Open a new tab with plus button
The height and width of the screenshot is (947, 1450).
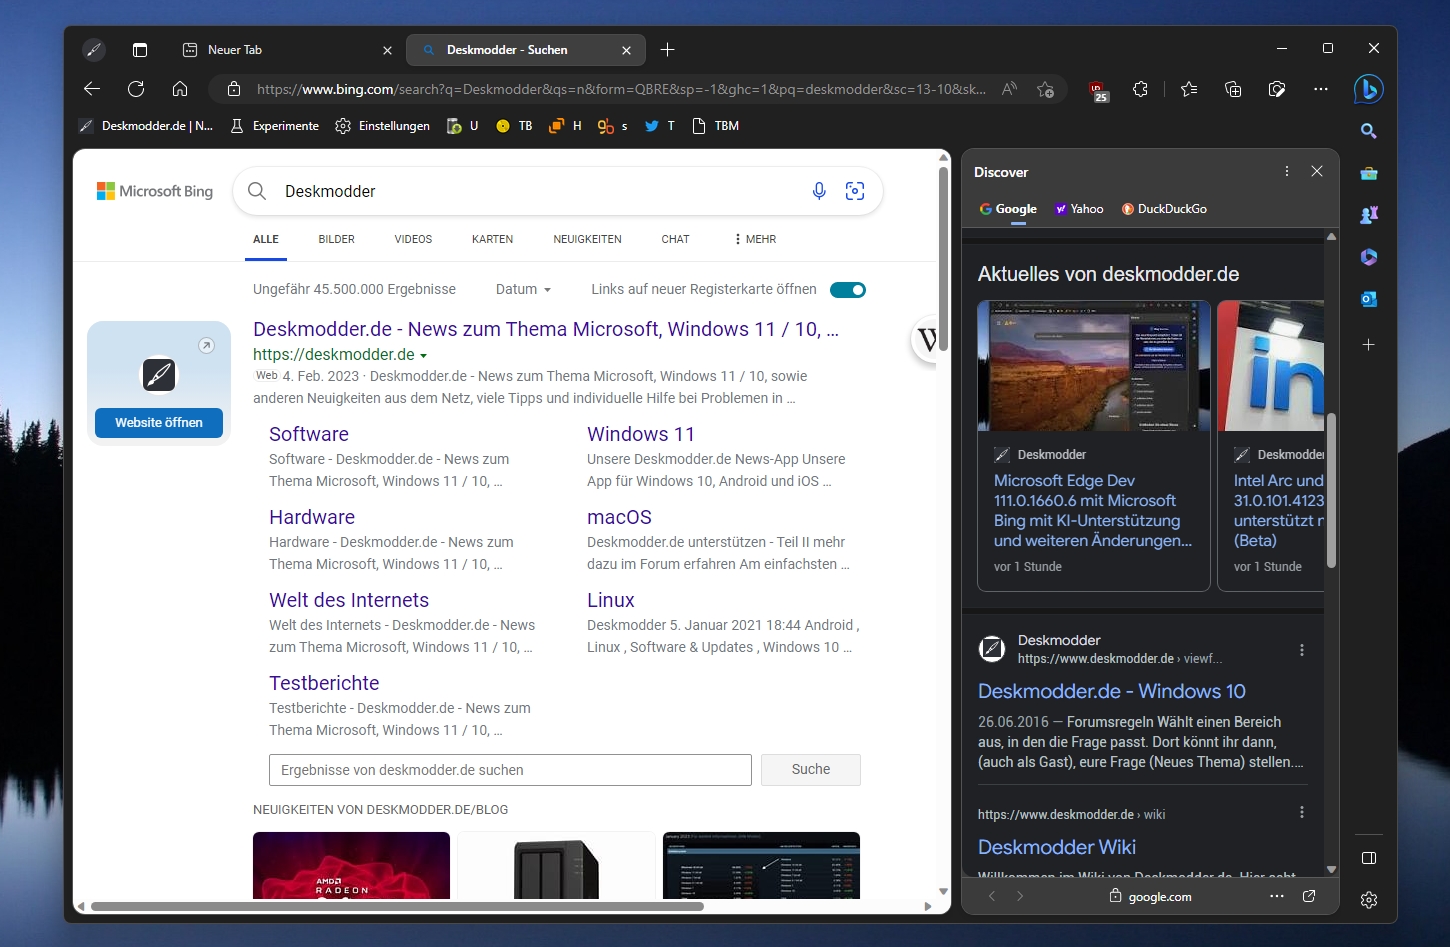click(668, 50)
